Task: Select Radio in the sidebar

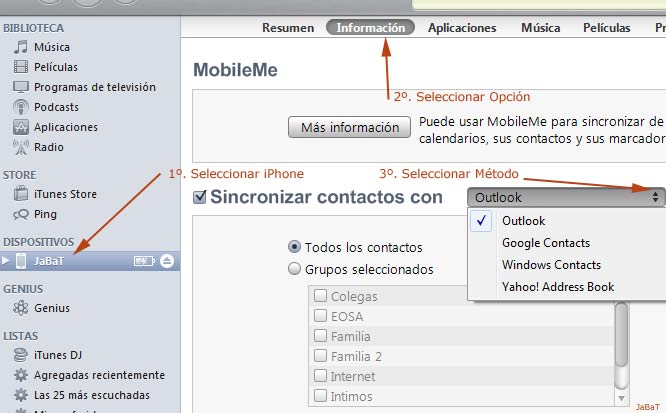Action: (49, 147)
